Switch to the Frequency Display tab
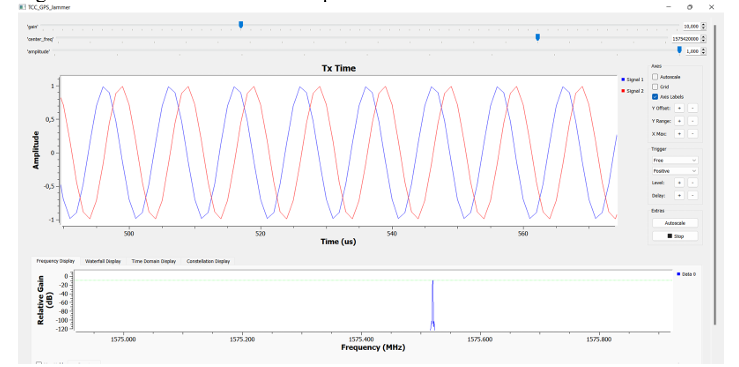This screenshot has height=367, width=739. (x=56, y=261)
